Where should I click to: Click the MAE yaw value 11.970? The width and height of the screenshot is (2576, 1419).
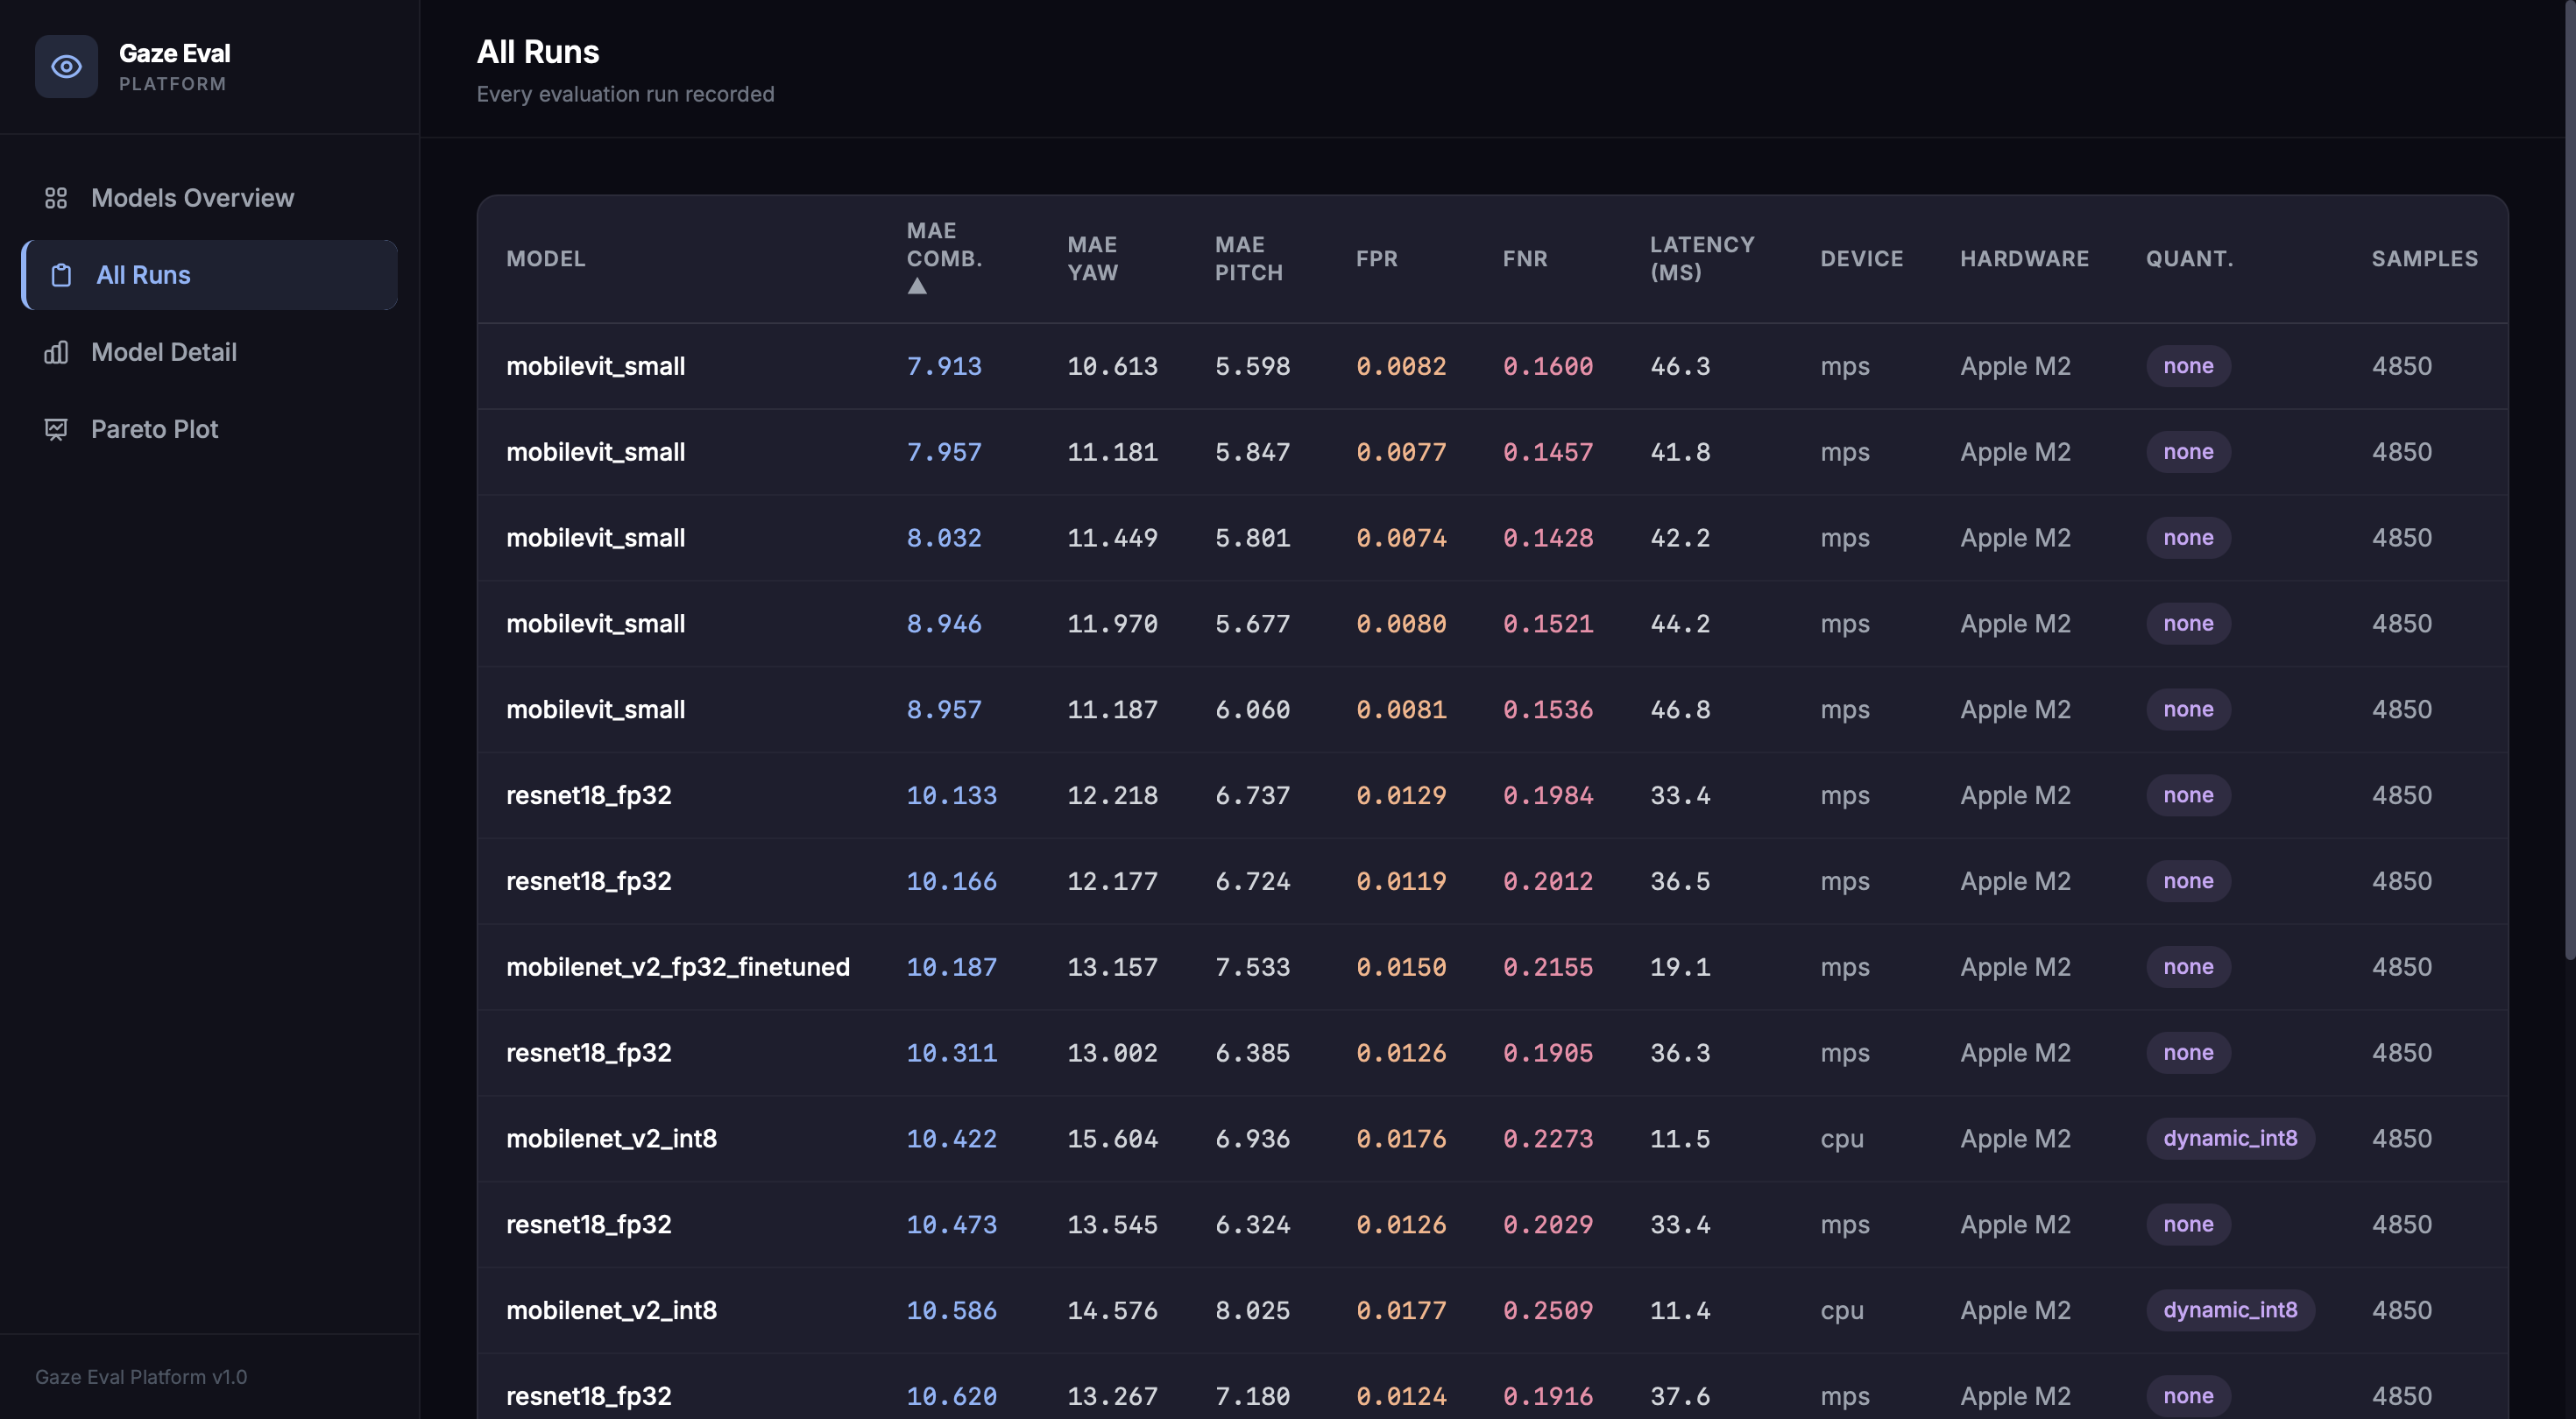click(x=1112, y=625)
